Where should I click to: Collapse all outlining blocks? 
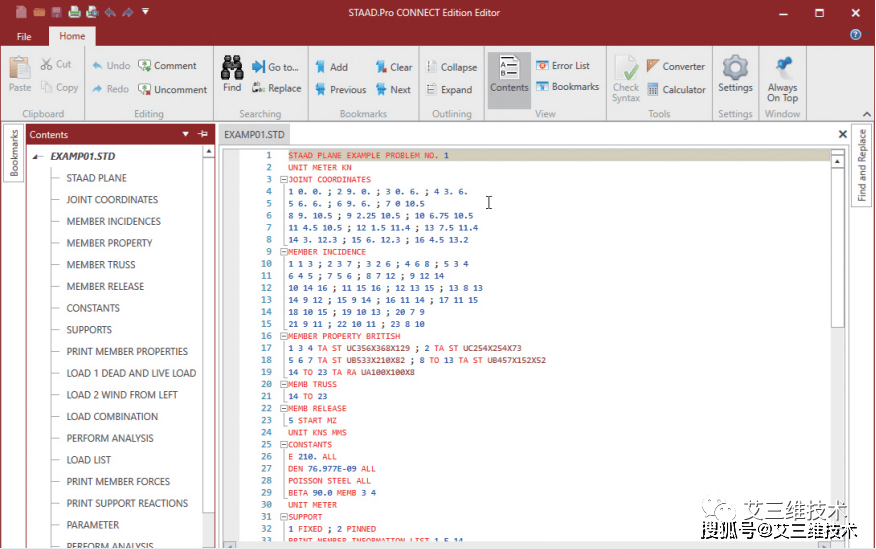click(451, 67)
